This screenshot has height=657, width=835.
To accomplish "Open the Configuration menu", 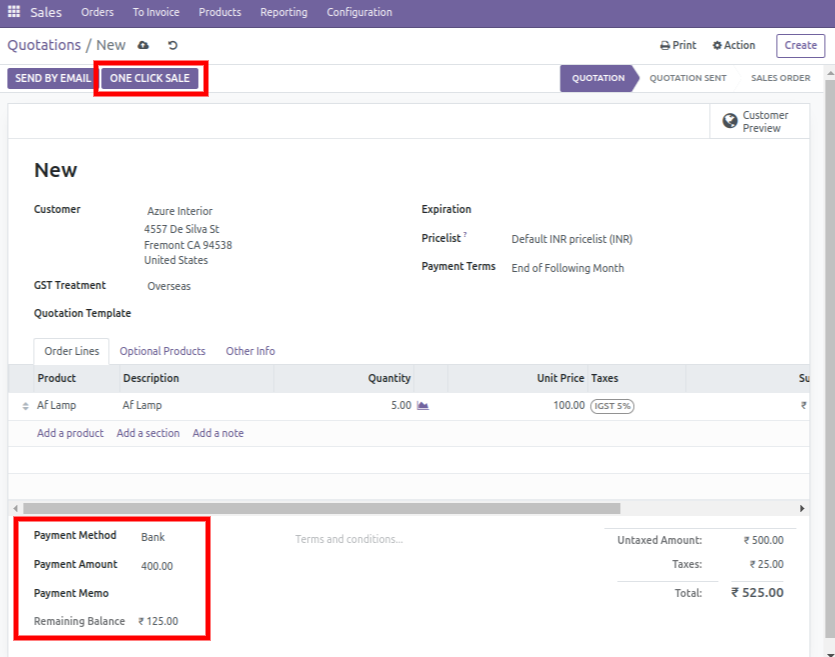I will 359,13.
